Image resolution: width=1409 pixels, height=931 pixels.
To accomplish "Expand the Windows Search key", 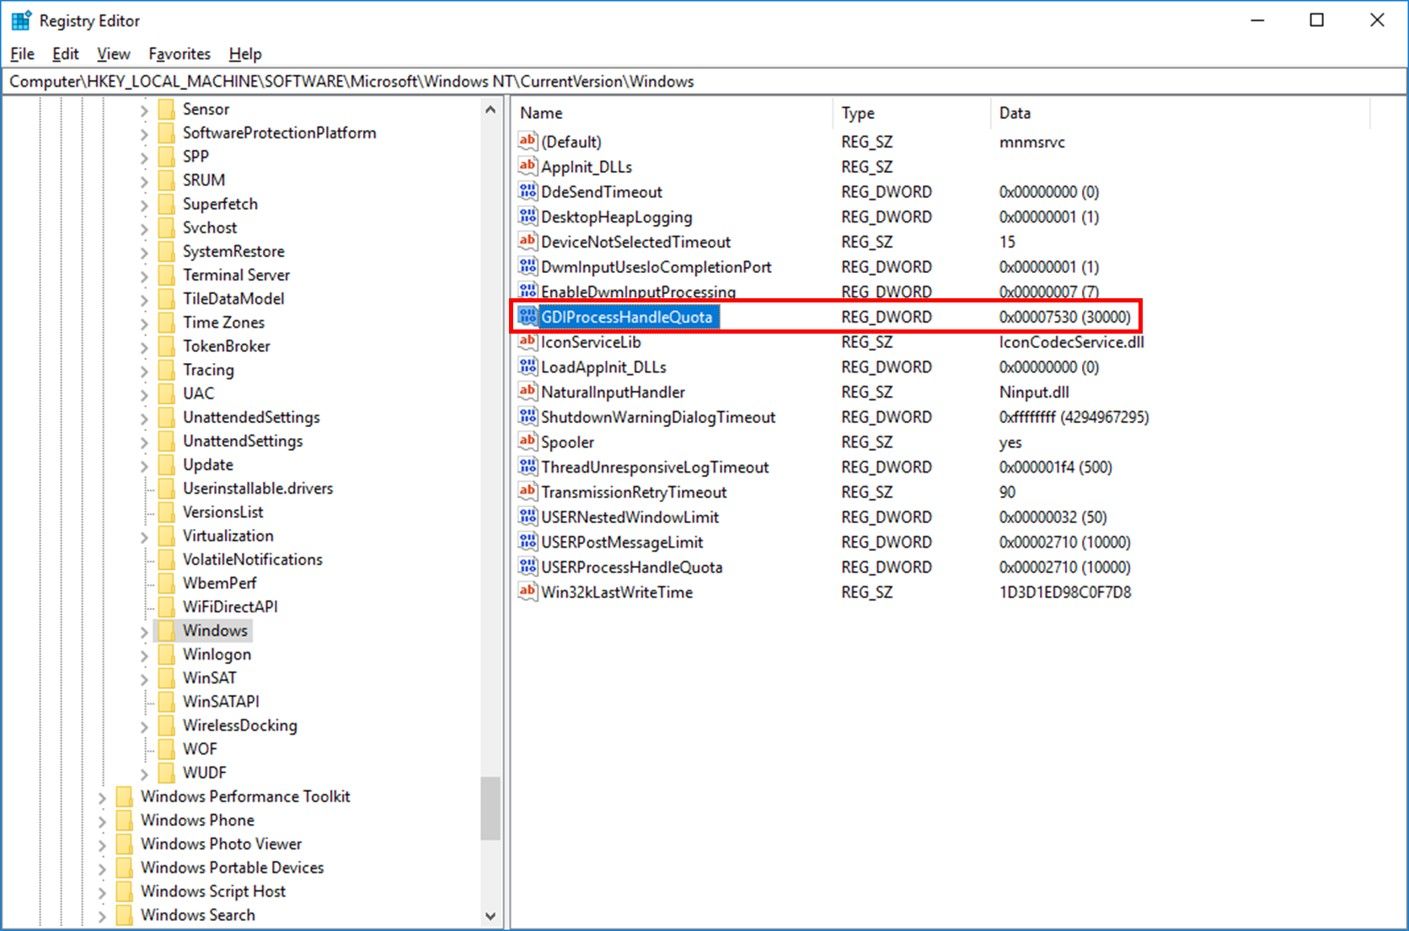I will tap(102, 916).
